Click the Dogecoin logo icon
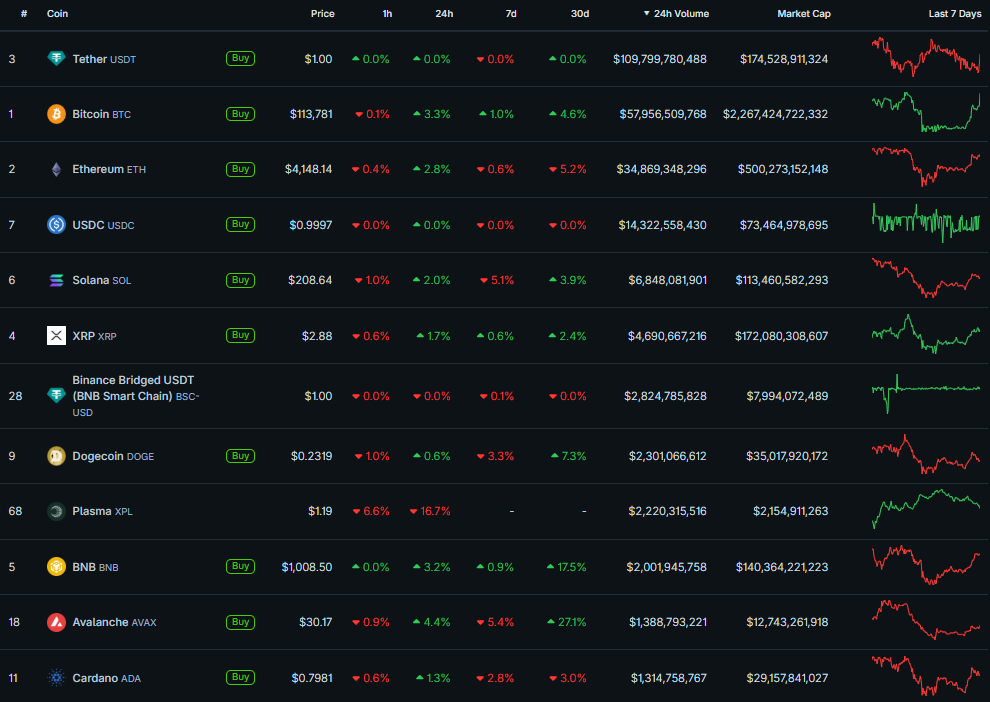Image resolution: width=990 pixels, height=702 pixels. pyautogui.click(x=56, y=456)
